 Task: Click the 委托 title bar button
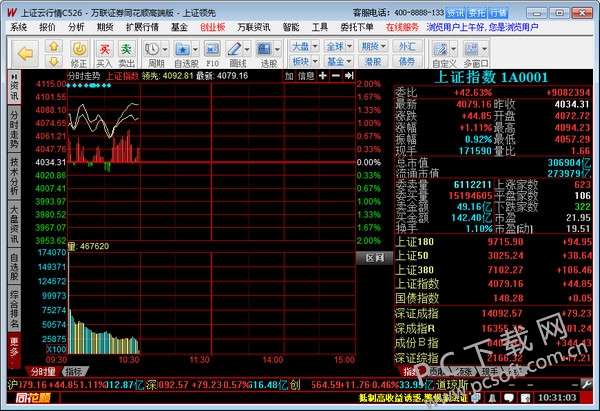[x=477, y=13]
